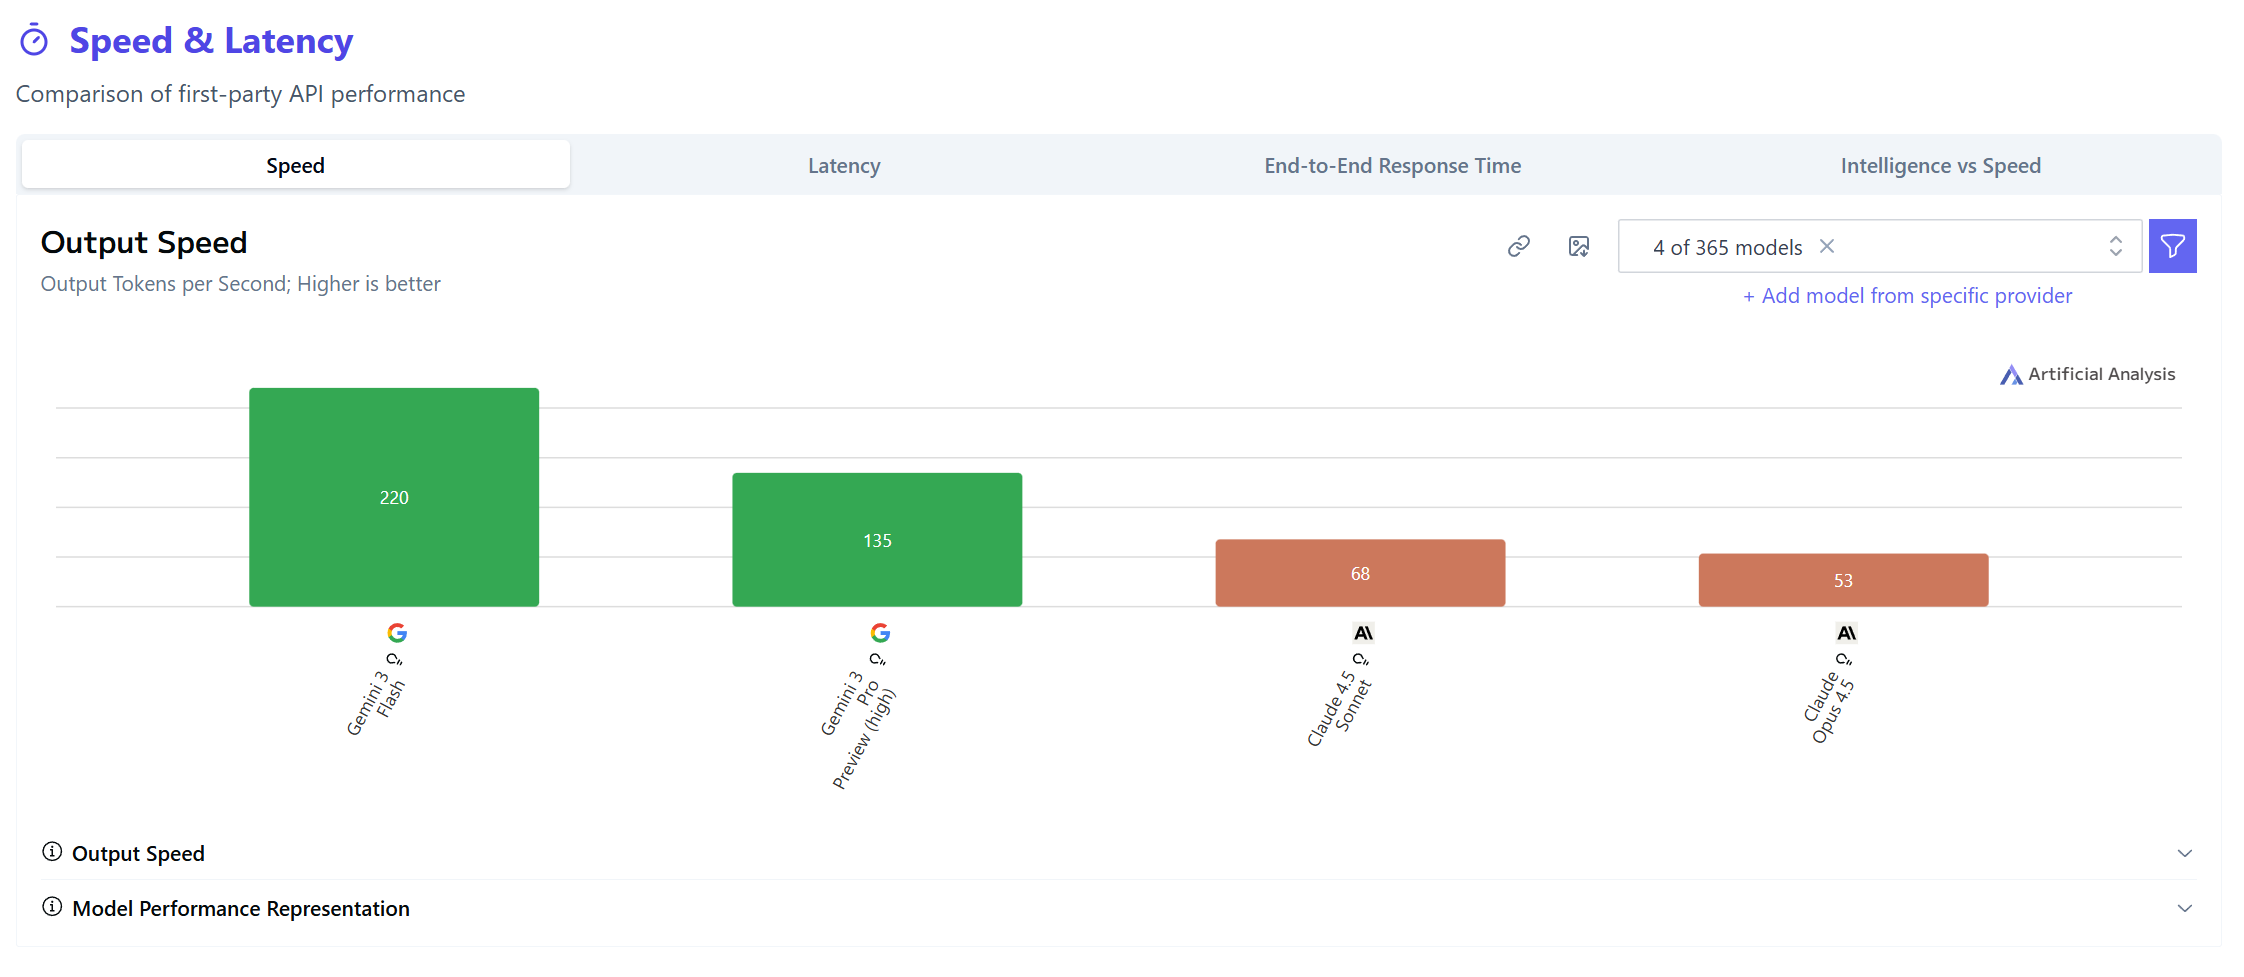Download chart image using picture icon
The image size is (2244, 977).
(1578, 246)
